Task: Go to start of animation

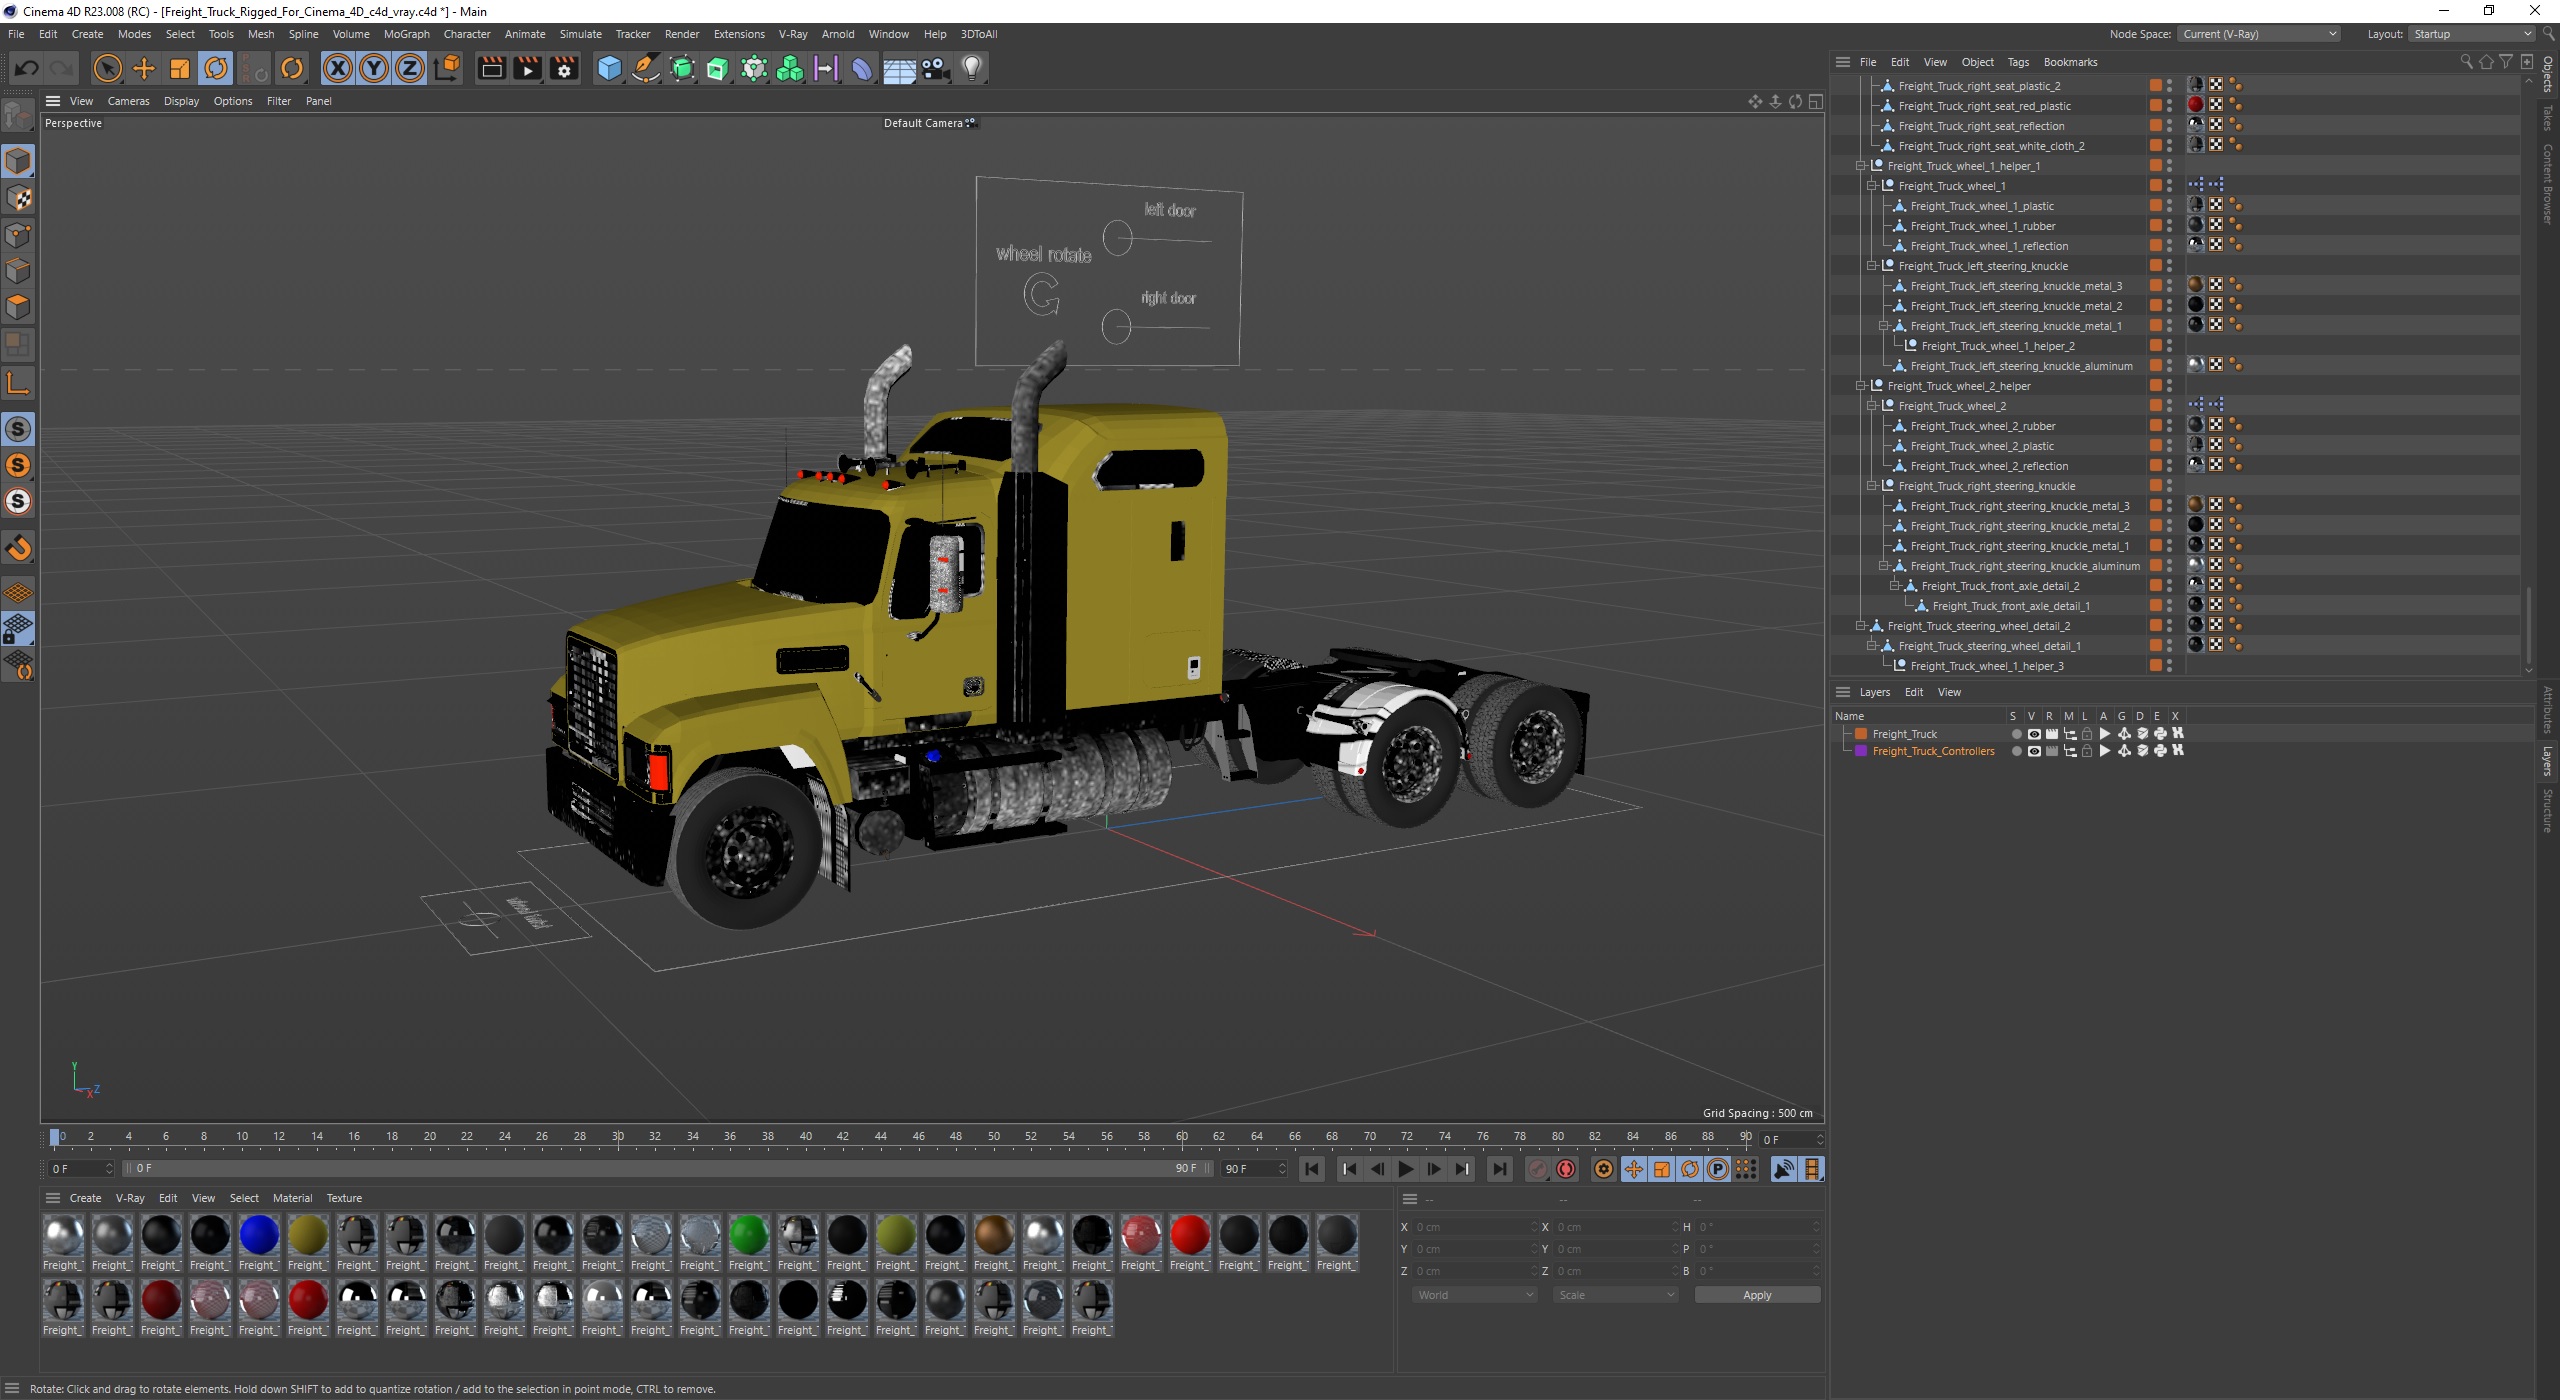Action: coord(1312,1169)
